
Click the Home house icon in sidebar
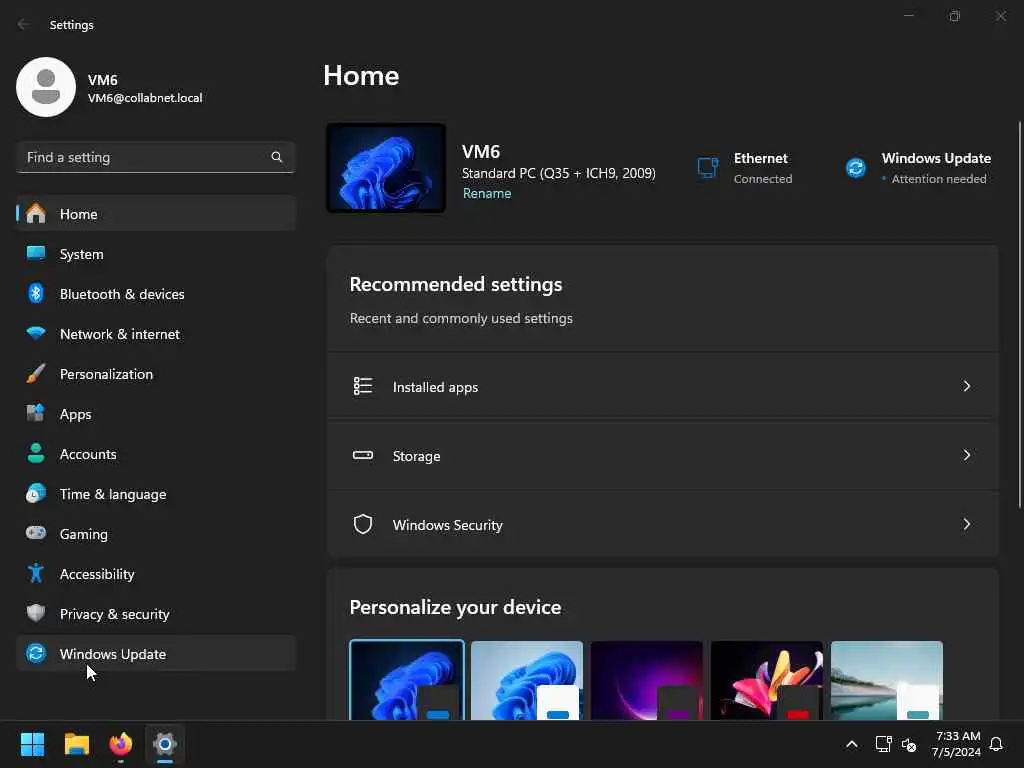coord(36,214)
